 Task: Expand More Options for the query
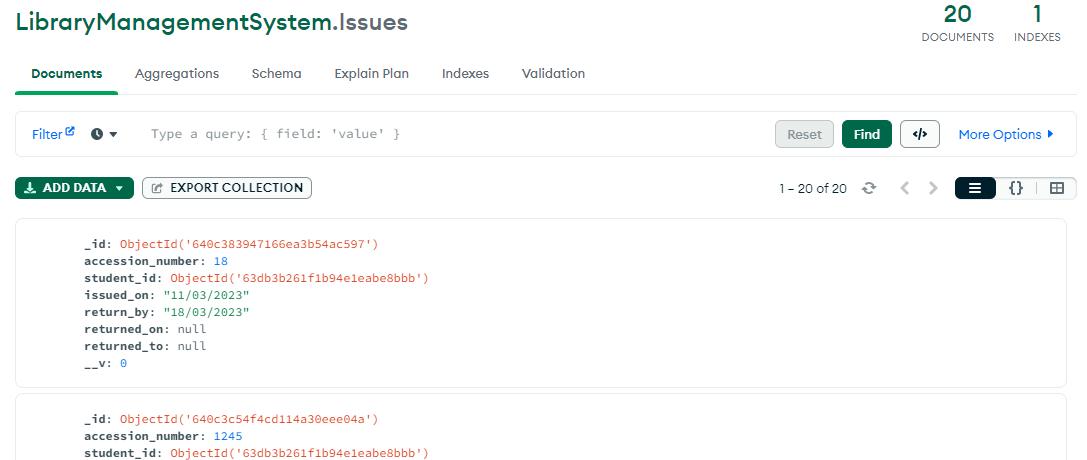coord(1006,134)
